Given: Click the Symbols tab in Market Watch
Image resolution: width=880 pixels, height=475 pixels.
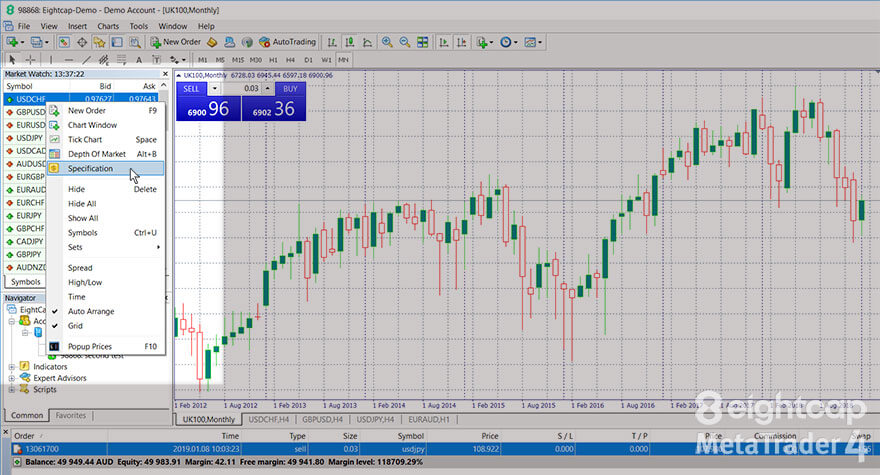Looking at the screenshot, I should (26, 282).
